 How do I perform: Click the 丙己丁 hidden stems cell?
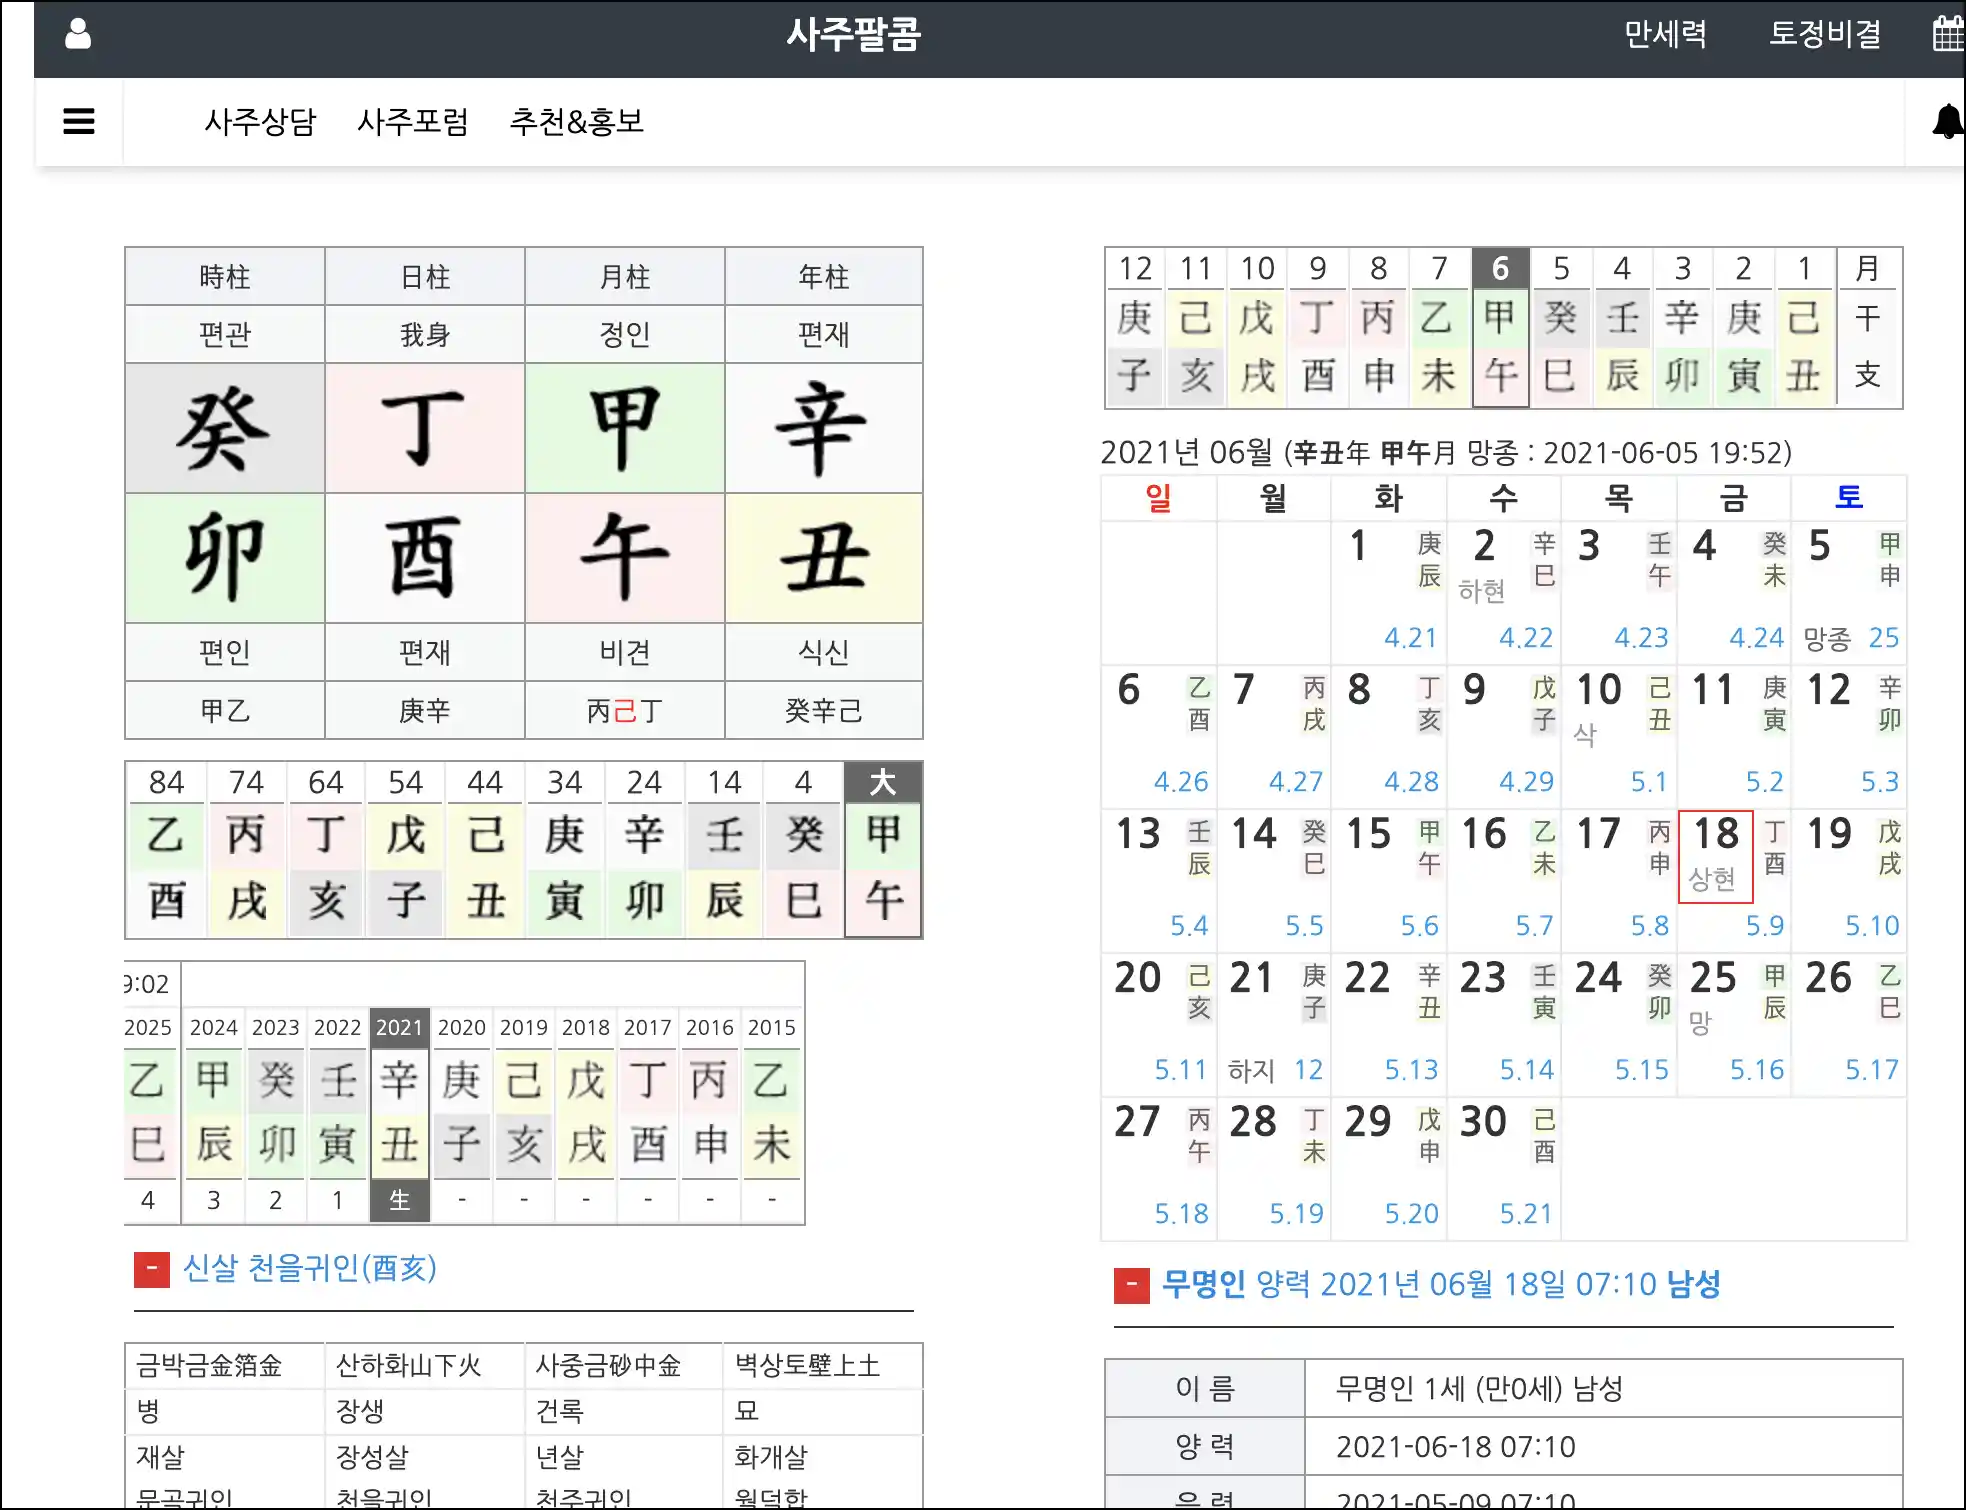624,711
